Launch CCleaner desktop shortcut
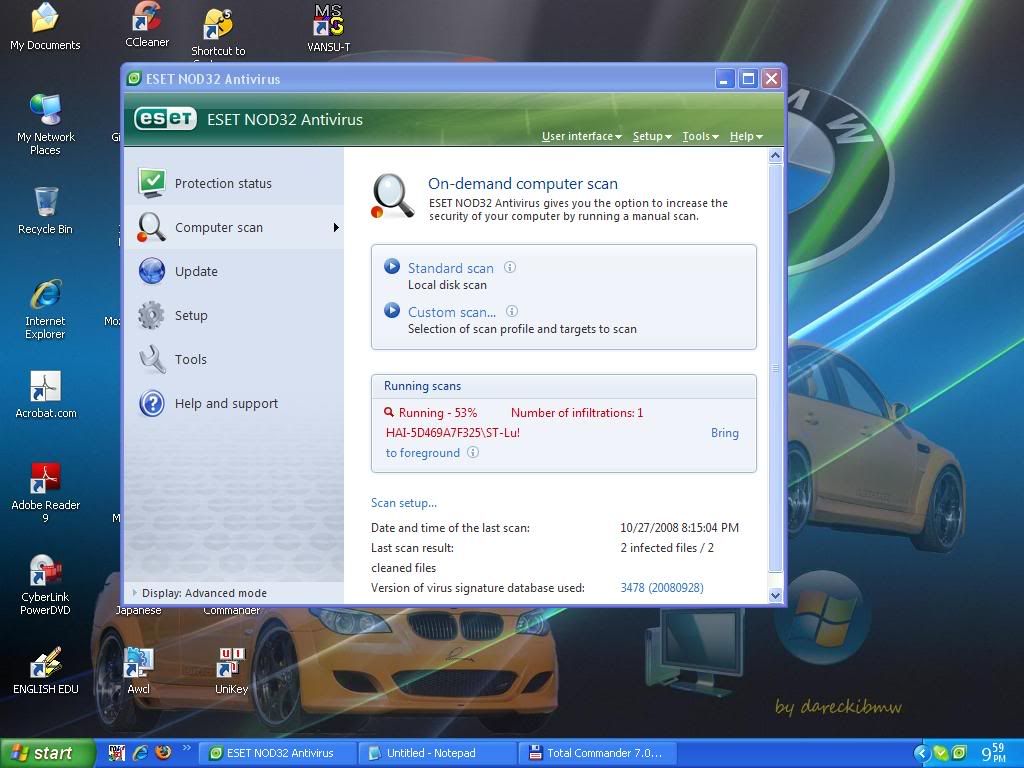Image resolution: width=1024 pixels, height=768 pixels. click(147, 25)
